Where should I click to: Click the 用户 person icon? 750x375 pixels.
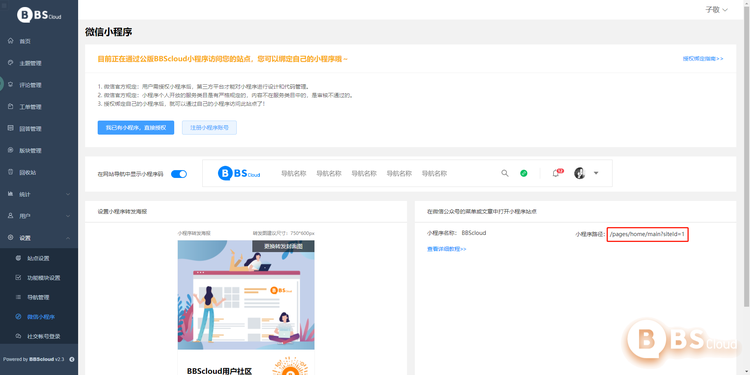coord(11,216)
